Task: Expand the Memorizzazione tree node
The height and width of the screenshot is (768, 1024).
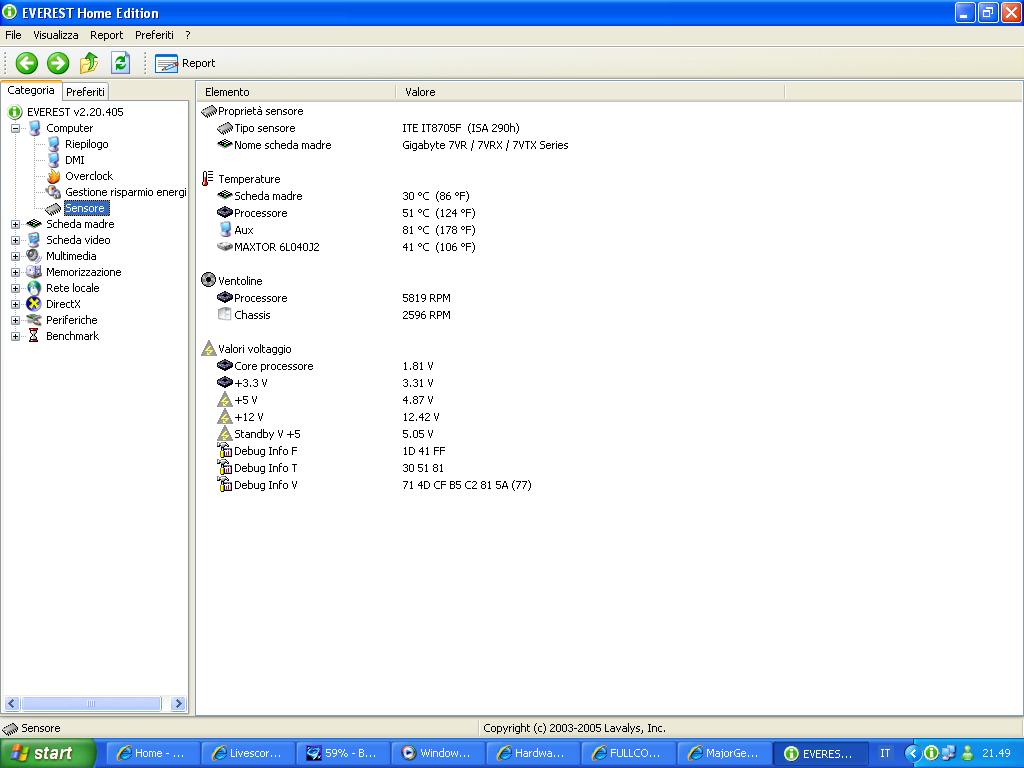Action: click(16, 272)
